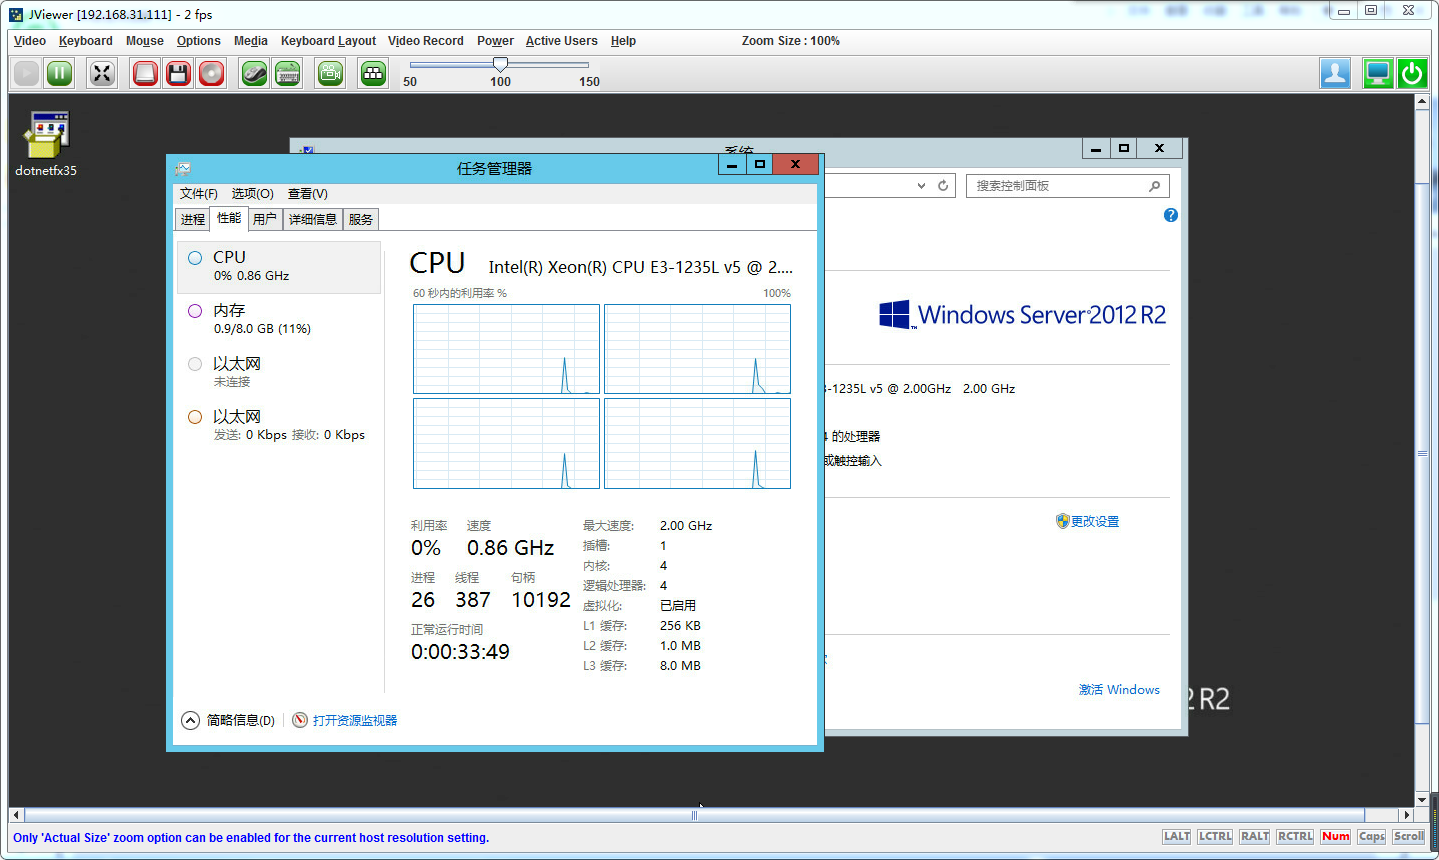The width and height of the screenshot is (1439, 860).
Task: Open the soft keyboard icon
Action: (x=288, y=73)
